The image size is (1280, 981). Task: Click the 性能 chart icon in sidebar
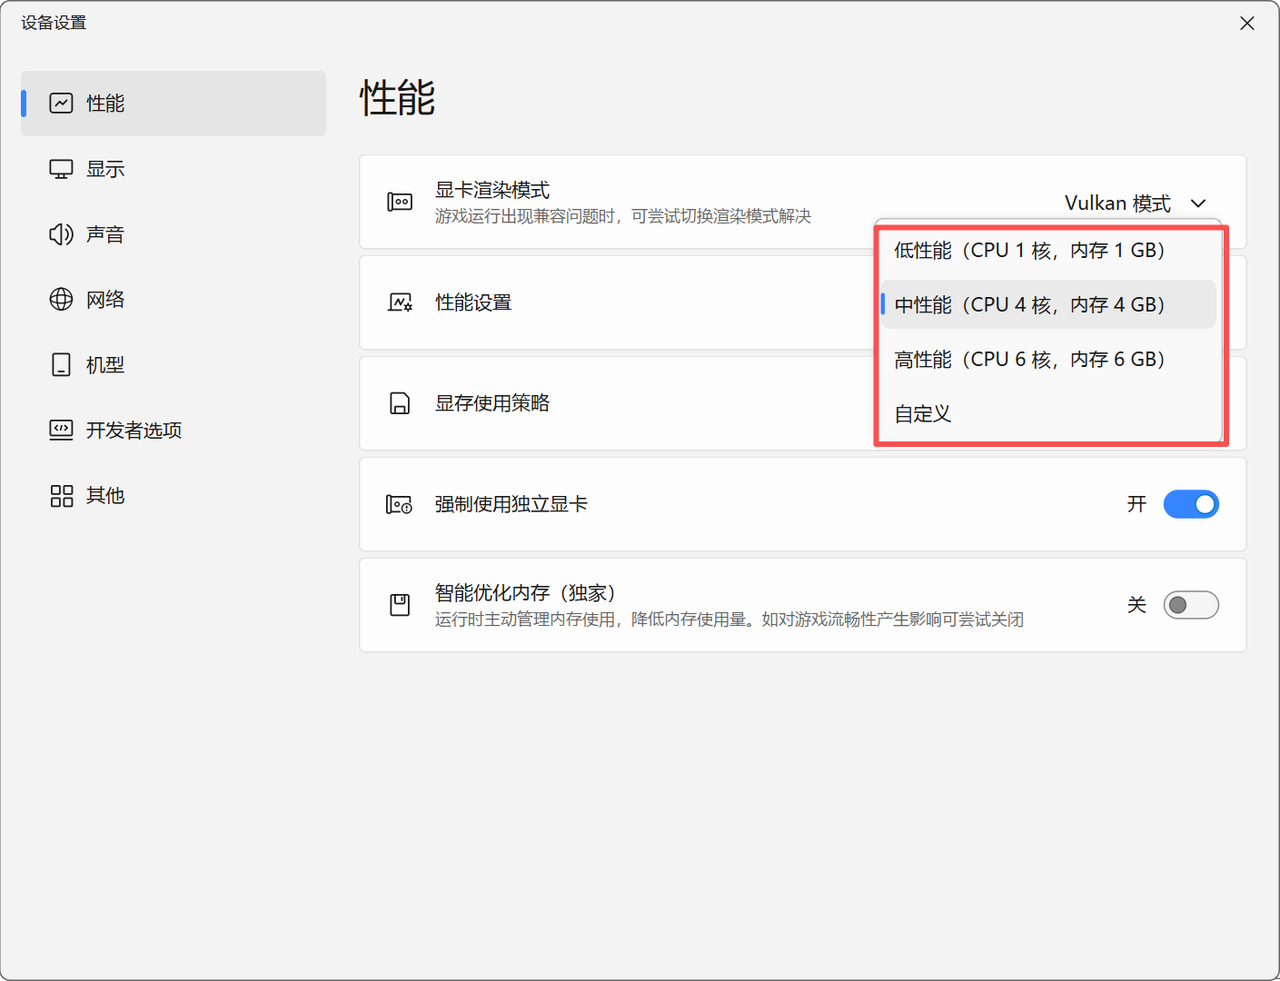(x=61, y=103)
